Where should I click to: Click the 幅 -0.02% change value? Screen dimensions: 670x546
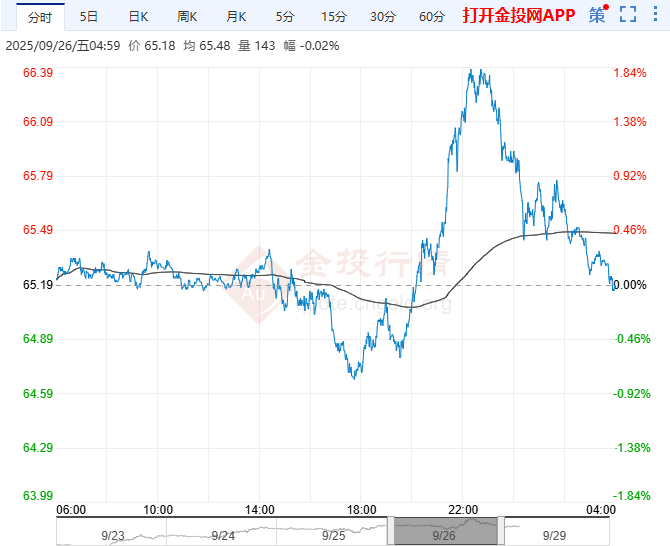(x=311, y=46)
